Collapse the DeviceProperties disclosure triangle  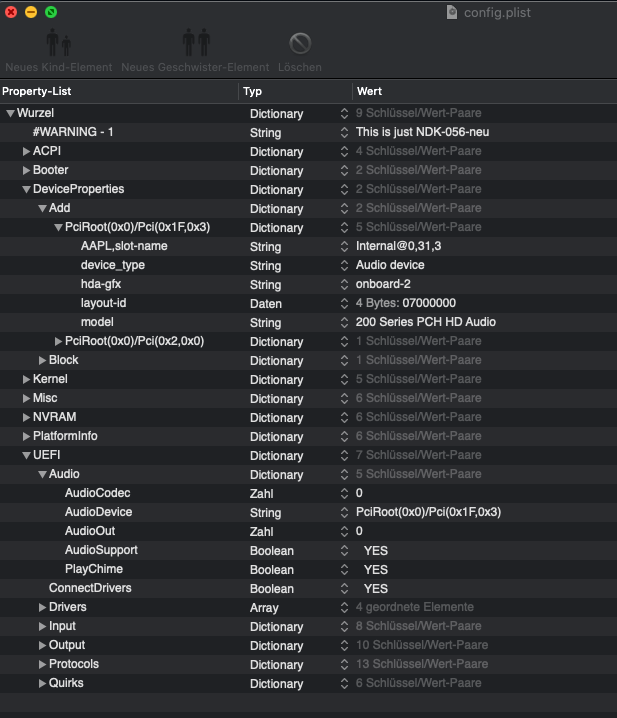pyautogui.click(x=27, y=189)
